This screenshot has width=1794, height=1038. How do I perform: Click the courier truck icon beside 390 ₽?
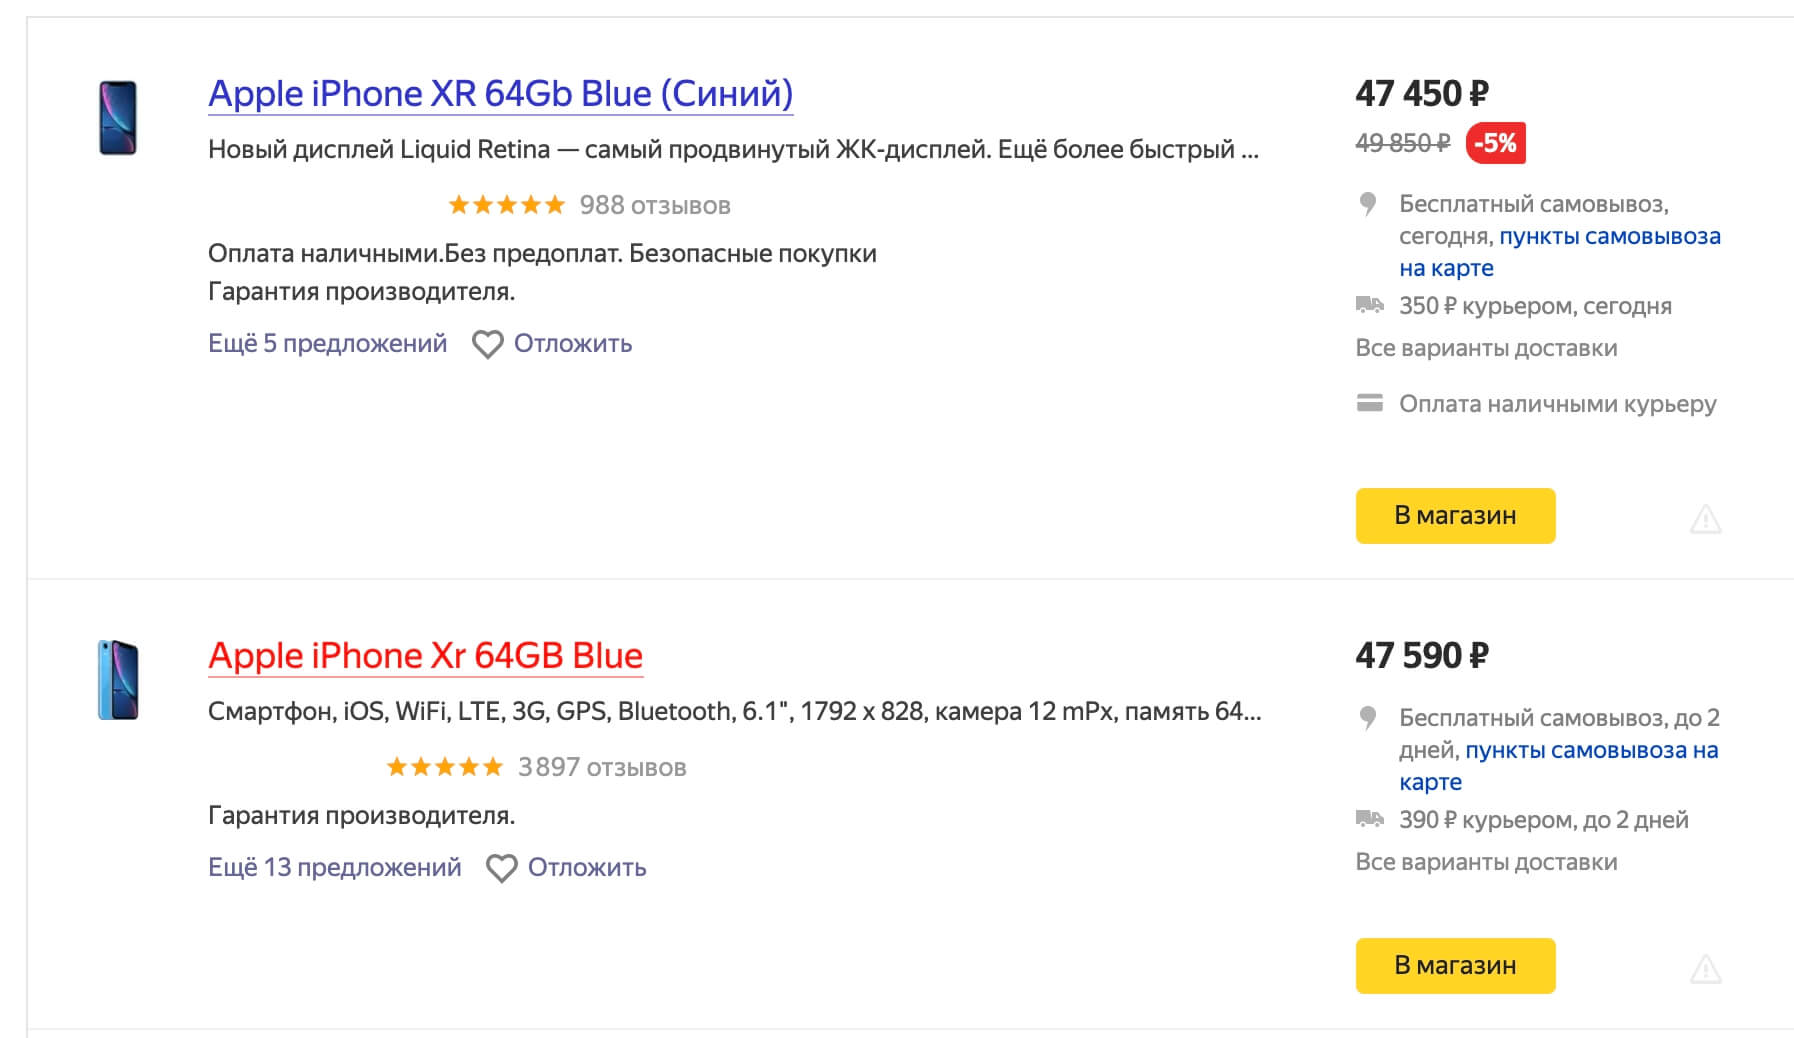point(1369,818)
